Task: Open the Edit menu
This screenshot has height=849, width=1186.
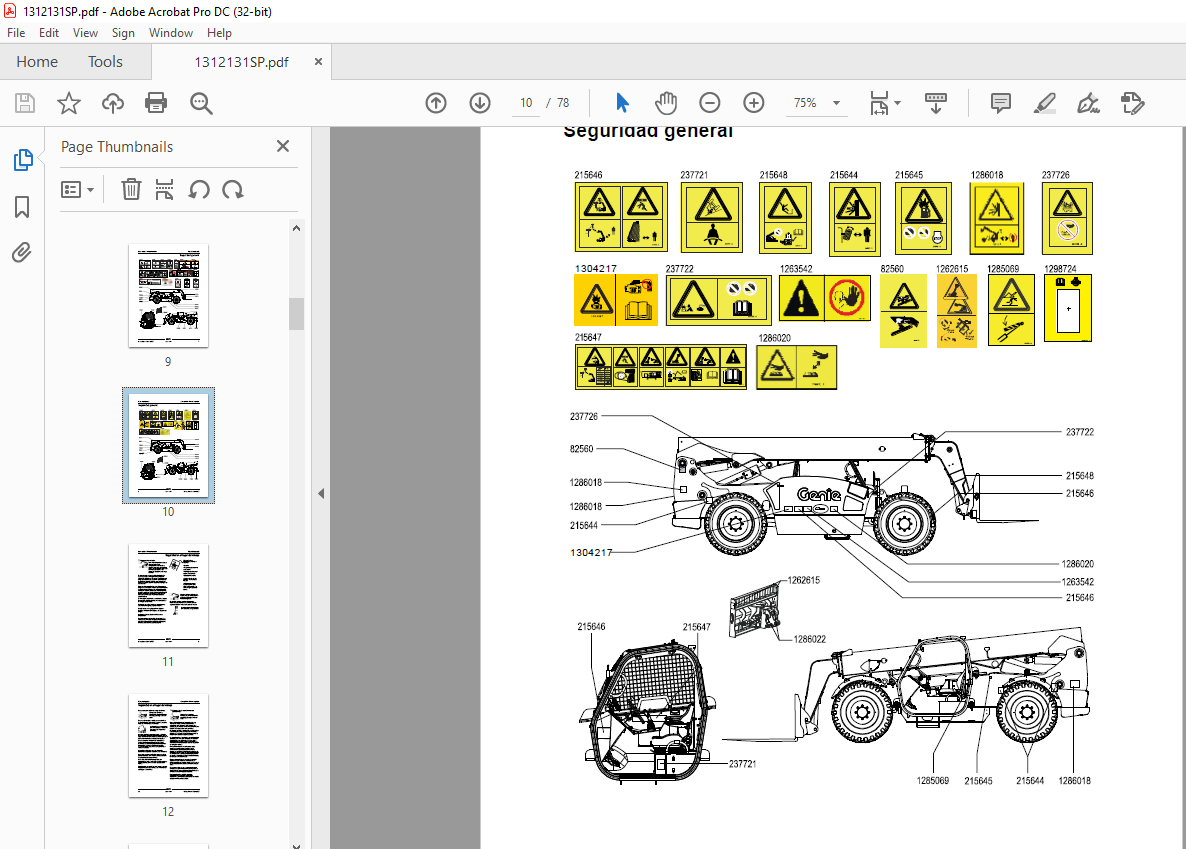Action: pyautogui.click(x=48, y=33)
